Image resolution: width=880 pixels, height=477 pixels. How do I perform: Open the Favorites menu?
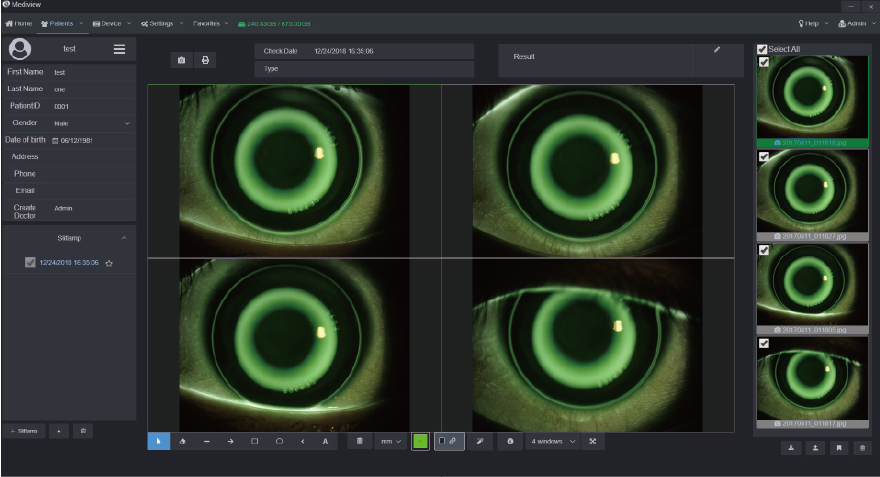[206, 24]
